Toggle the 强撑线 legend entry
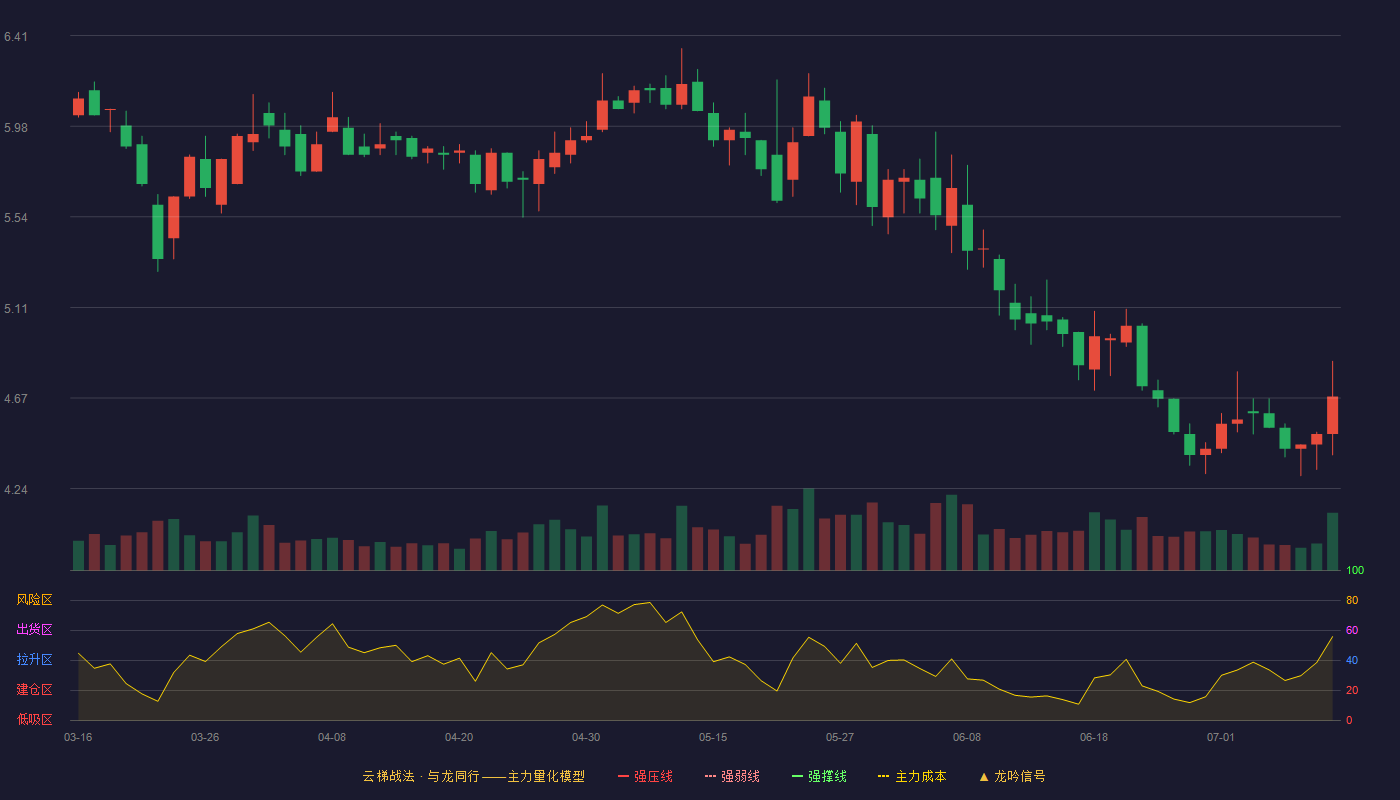 click(x=819, y=776)
